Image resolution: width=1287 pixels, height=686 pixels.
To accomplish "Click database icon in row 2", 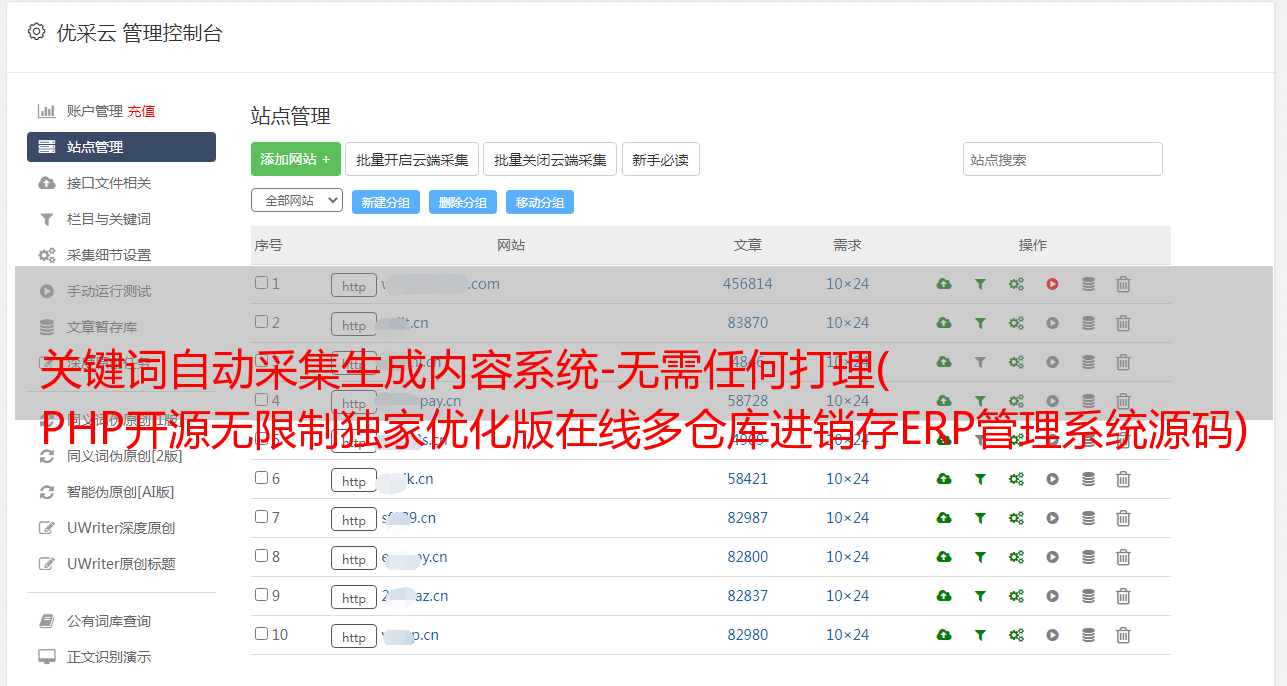I will (x=1088, y=323).
